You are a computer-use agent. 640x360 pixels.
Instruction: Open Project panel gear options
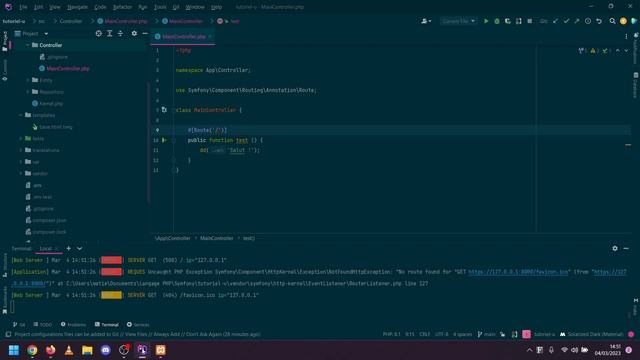[x=134, y=33]
